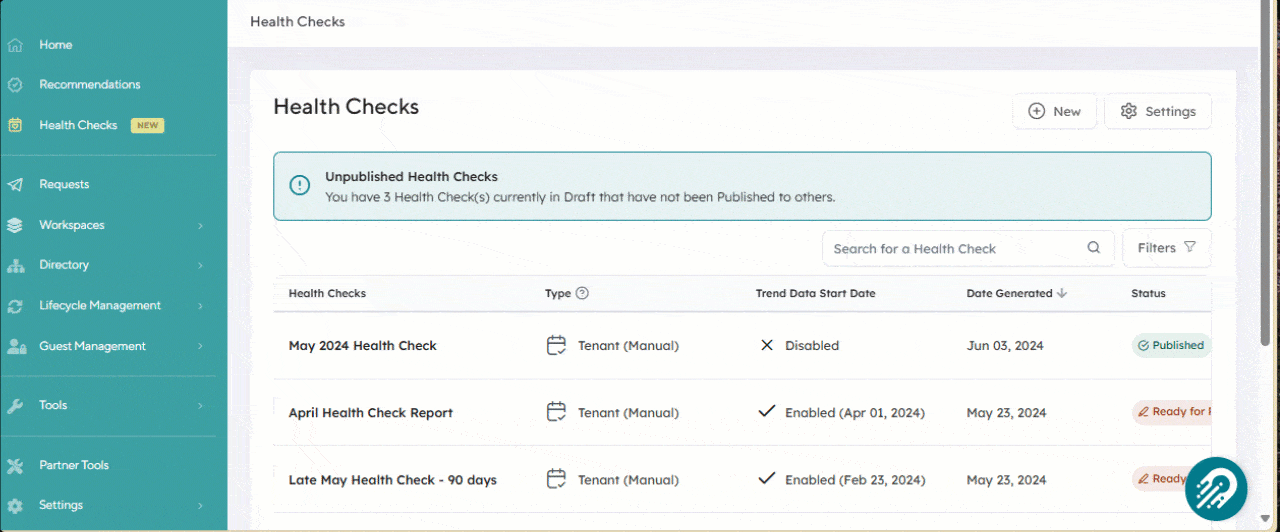This screenshot has height=532, width=1280.
Task: Click the Partner Tools icon
Action: tap(15, 466)
